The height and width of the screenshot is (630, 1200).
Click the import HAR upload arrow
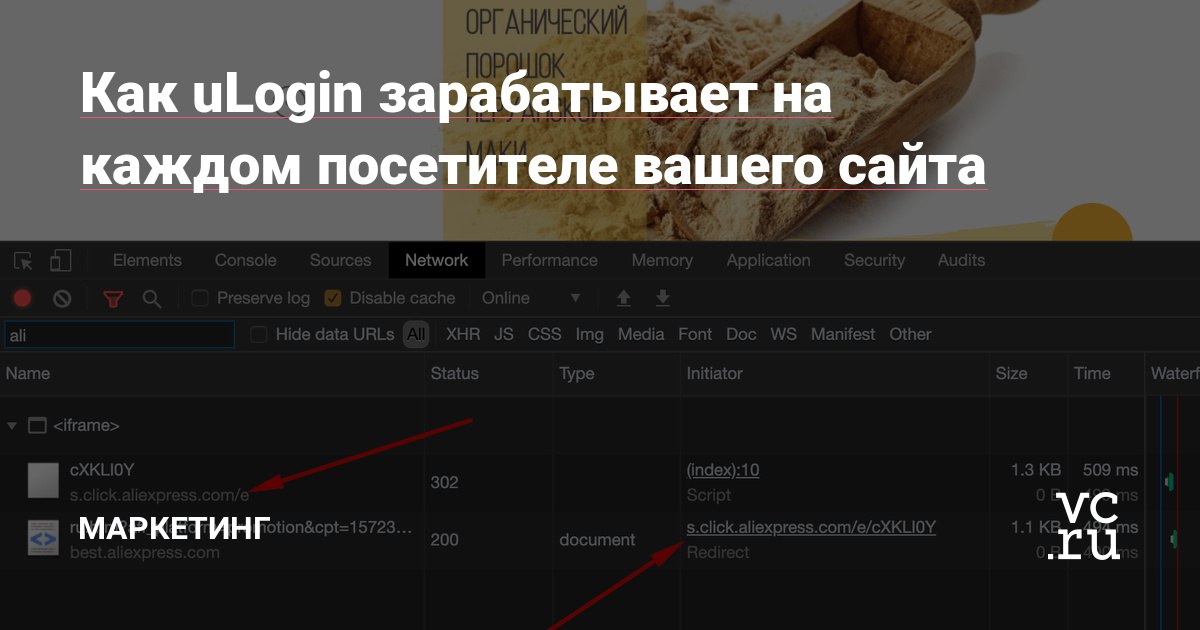click(624, 298)
